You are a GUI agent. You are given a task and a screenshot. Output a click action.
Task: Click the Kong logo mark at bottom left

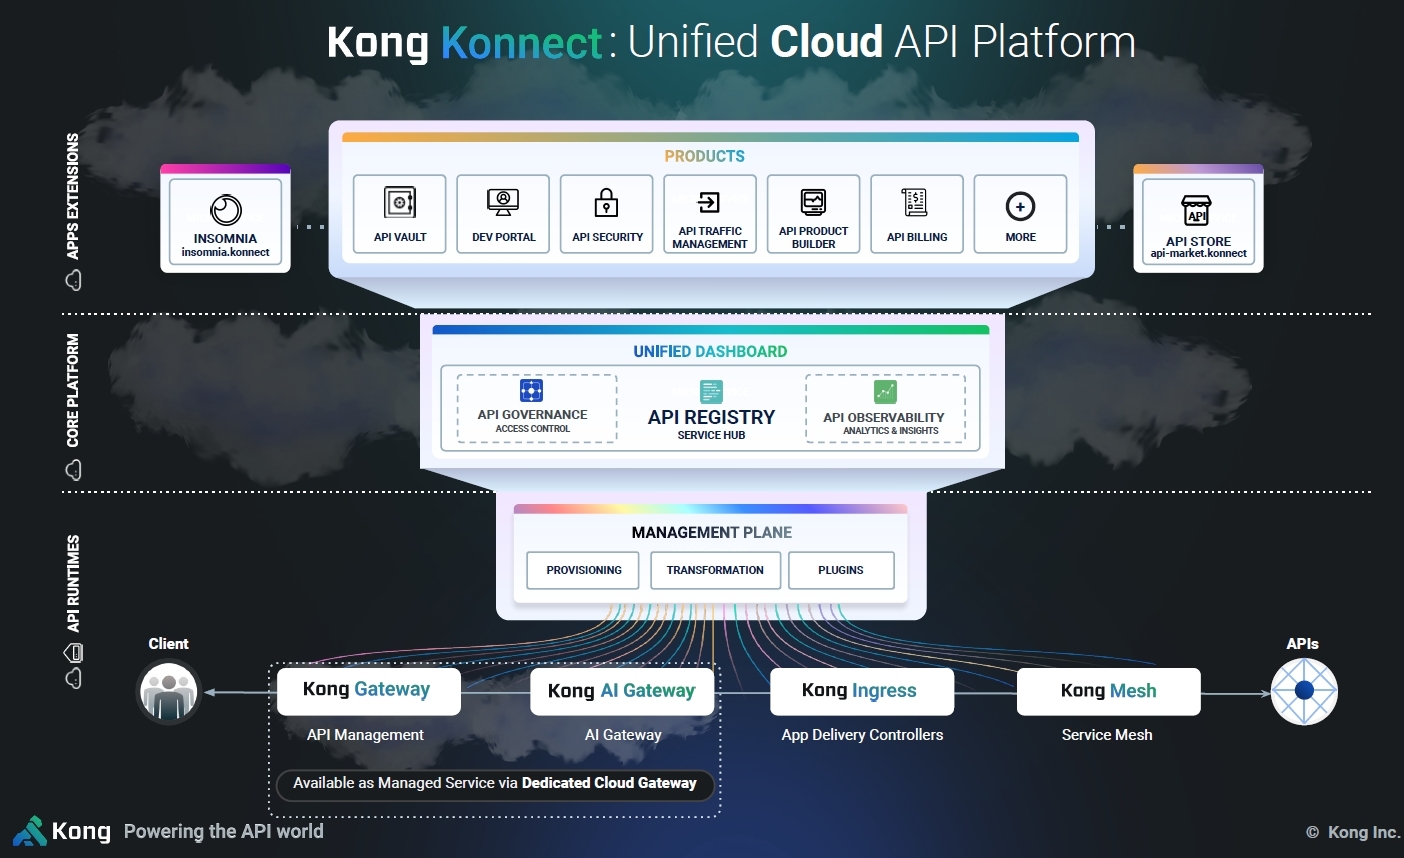coord(30,831)
